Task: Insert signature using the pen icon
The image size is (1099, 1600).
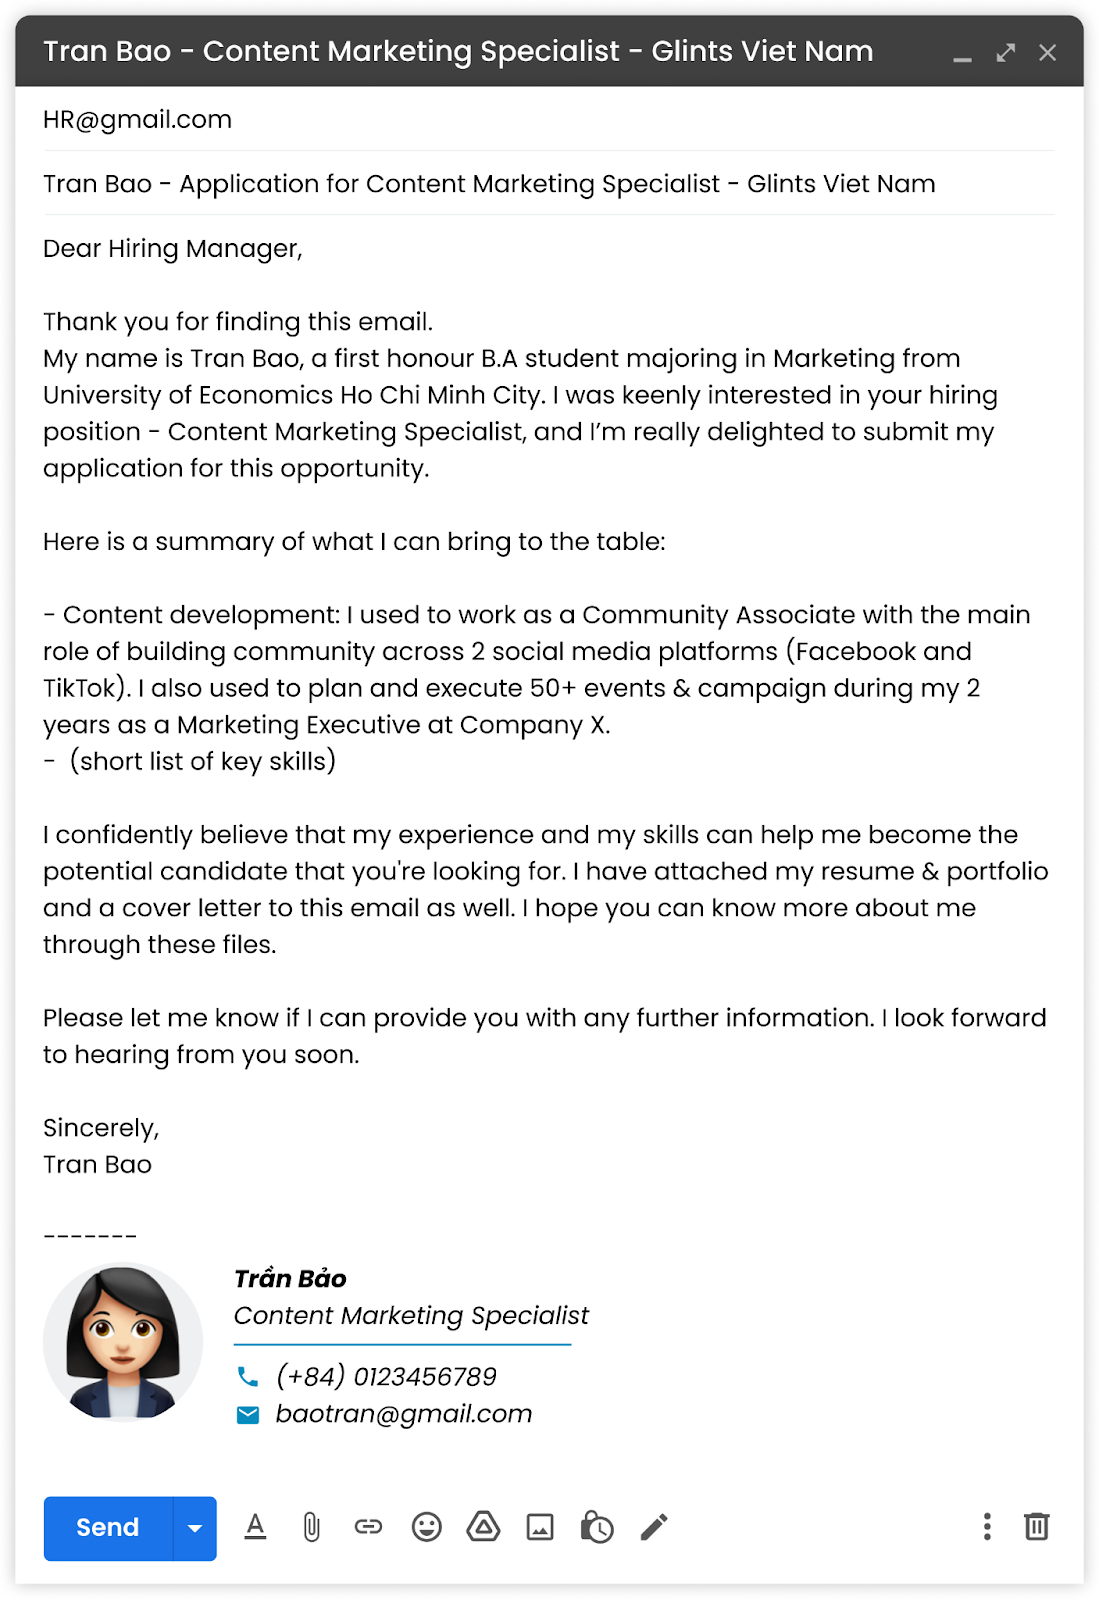Action: point(654,1527)
